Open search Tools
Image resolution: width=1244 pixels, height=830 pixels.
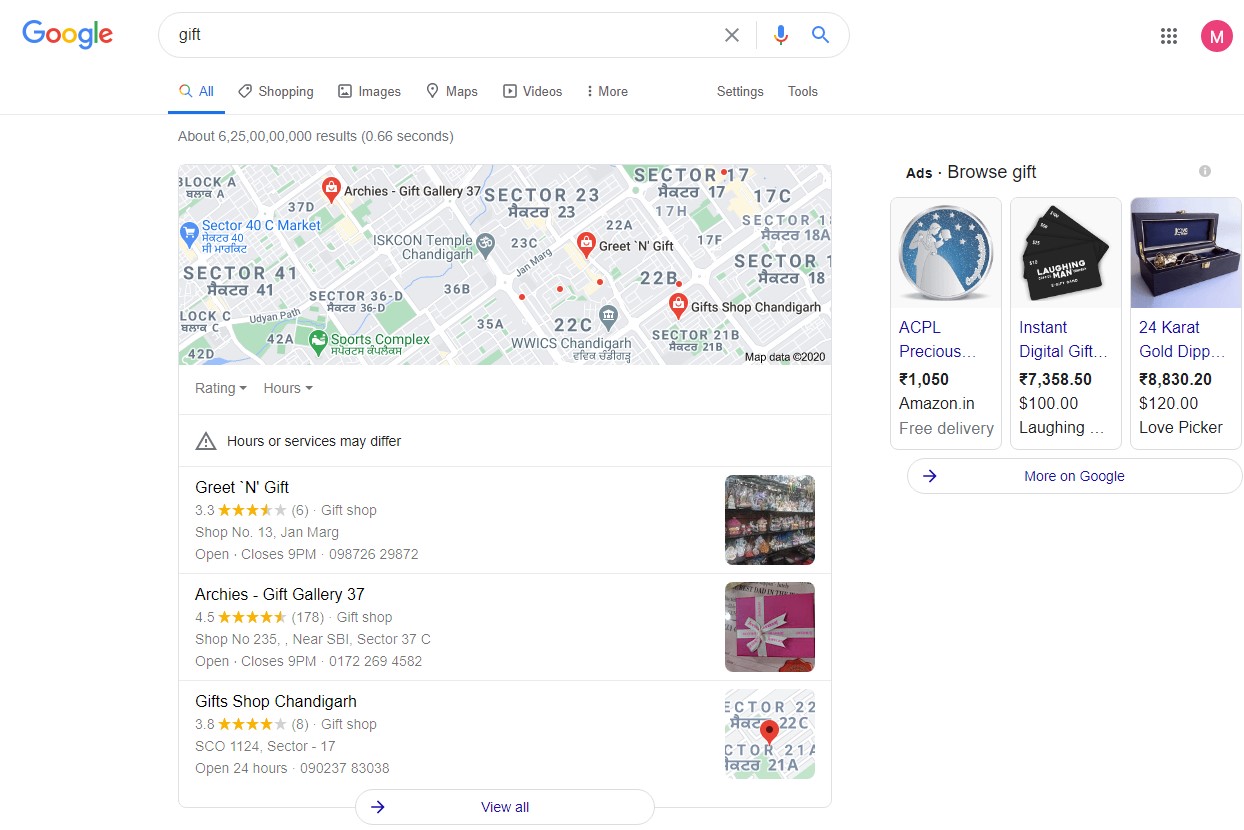tap(803, 91)
